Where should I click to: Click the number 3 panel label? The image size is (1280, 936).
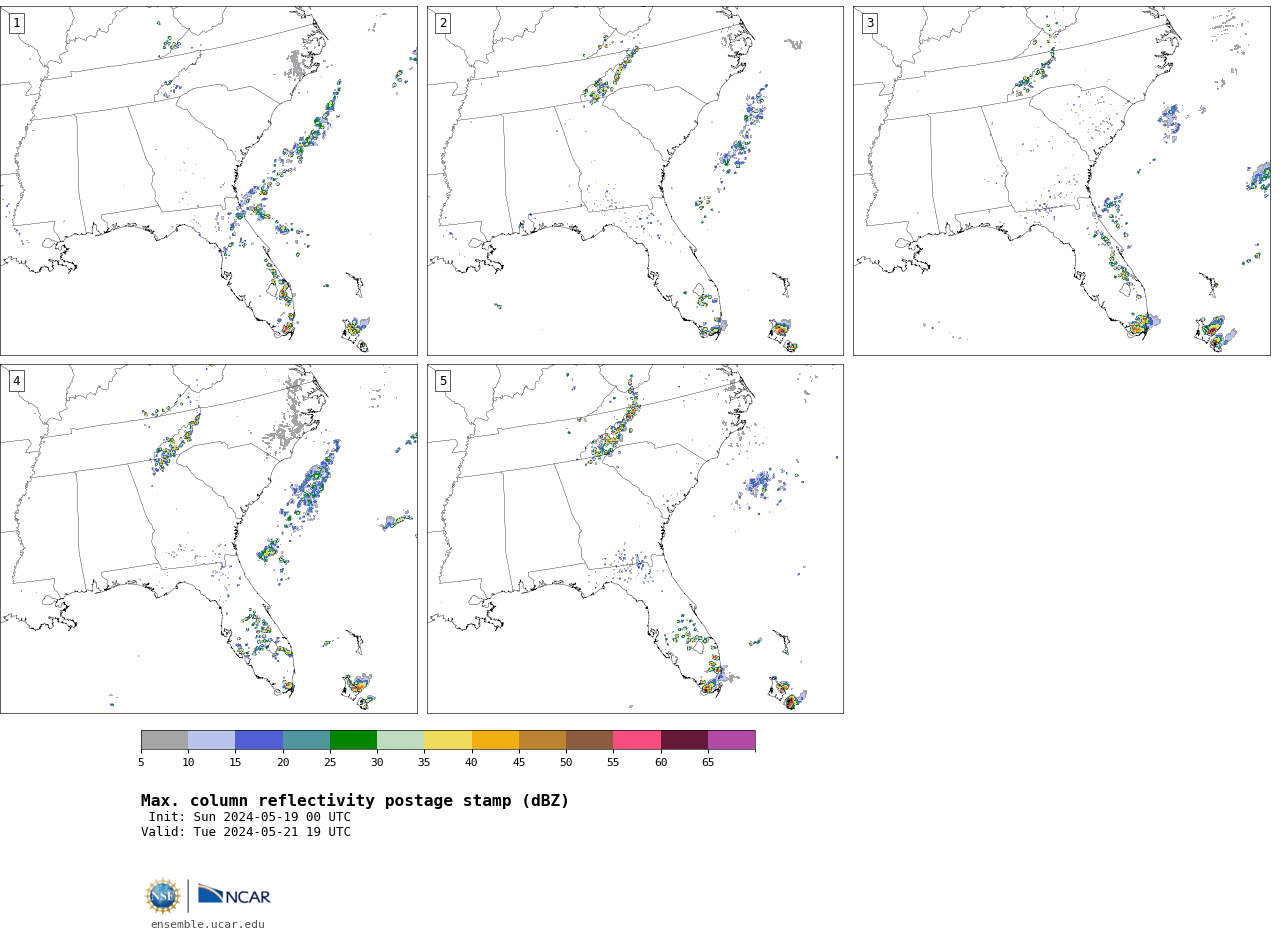870,23
